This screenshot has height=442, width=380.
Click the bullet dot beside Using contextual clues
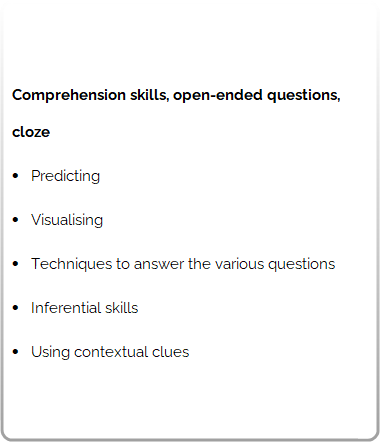[x=15, y=352]
